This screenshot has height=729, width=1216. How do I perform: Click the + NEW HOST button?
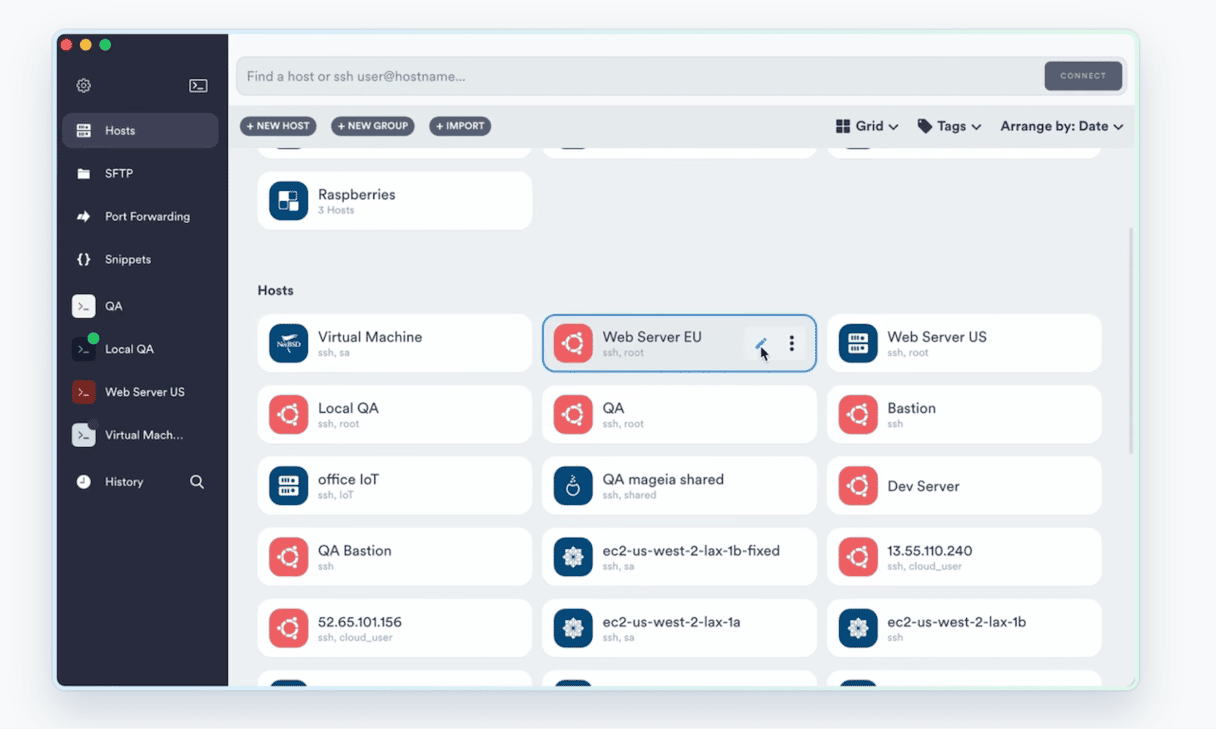pyautogui.click(x=278, y=126)
